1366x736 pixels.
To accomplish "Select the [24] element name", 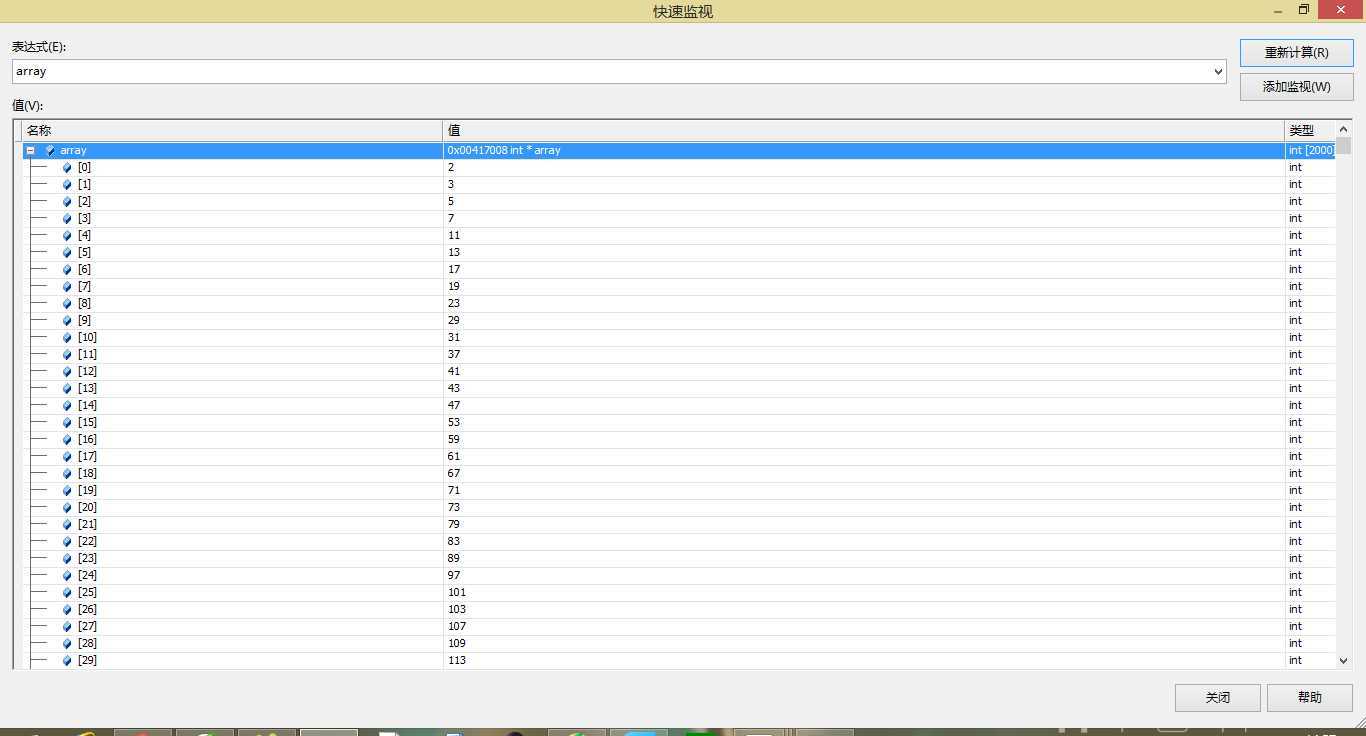I will click(87, 575).
